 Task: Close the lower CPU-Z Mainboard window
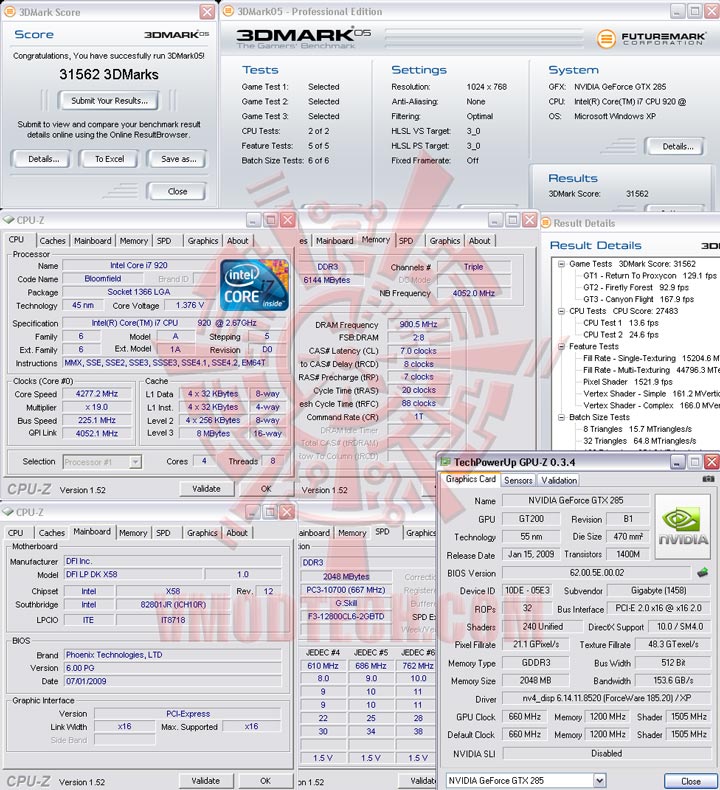point(287,512)
